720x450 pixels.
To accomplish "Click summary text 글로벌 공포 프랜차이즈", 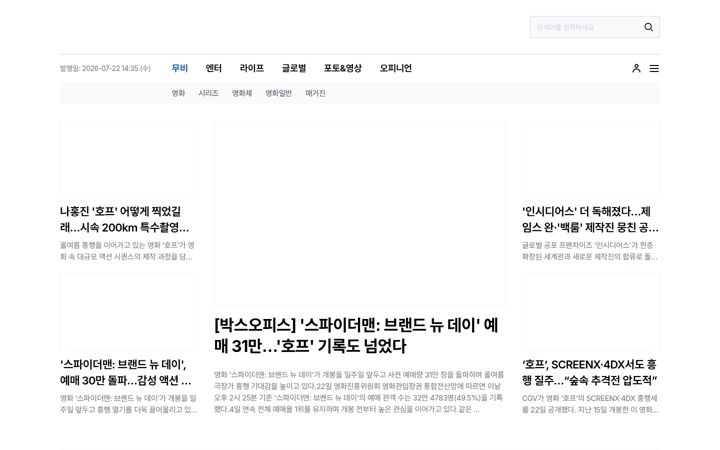I will [x=590, y=251].
